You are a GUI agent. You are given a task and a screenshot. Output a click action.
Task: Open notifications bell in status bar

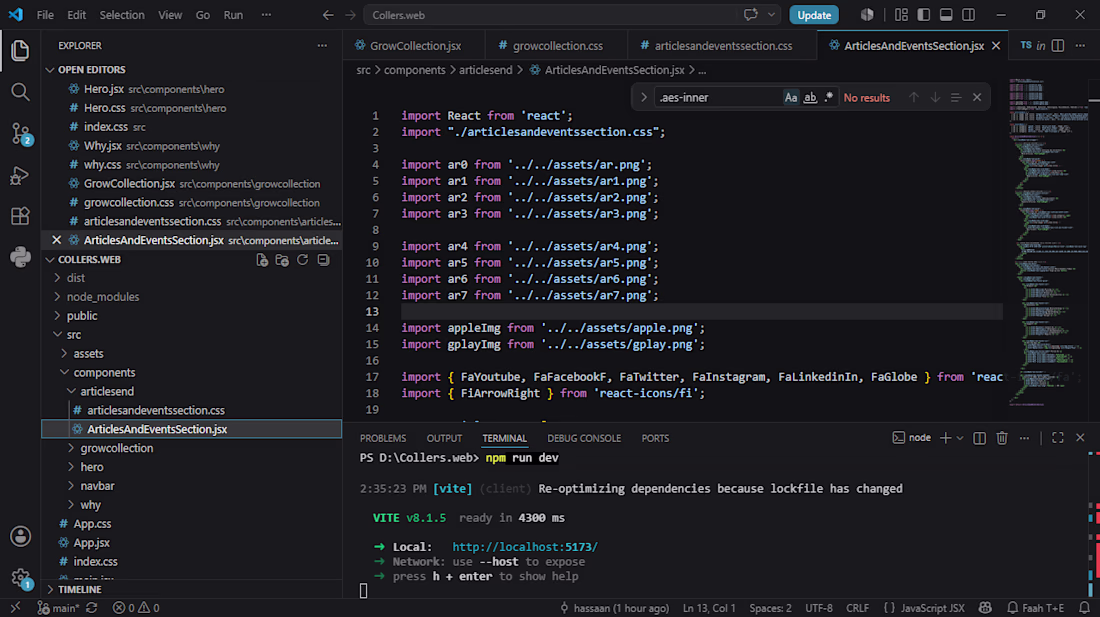(1085, 608)
